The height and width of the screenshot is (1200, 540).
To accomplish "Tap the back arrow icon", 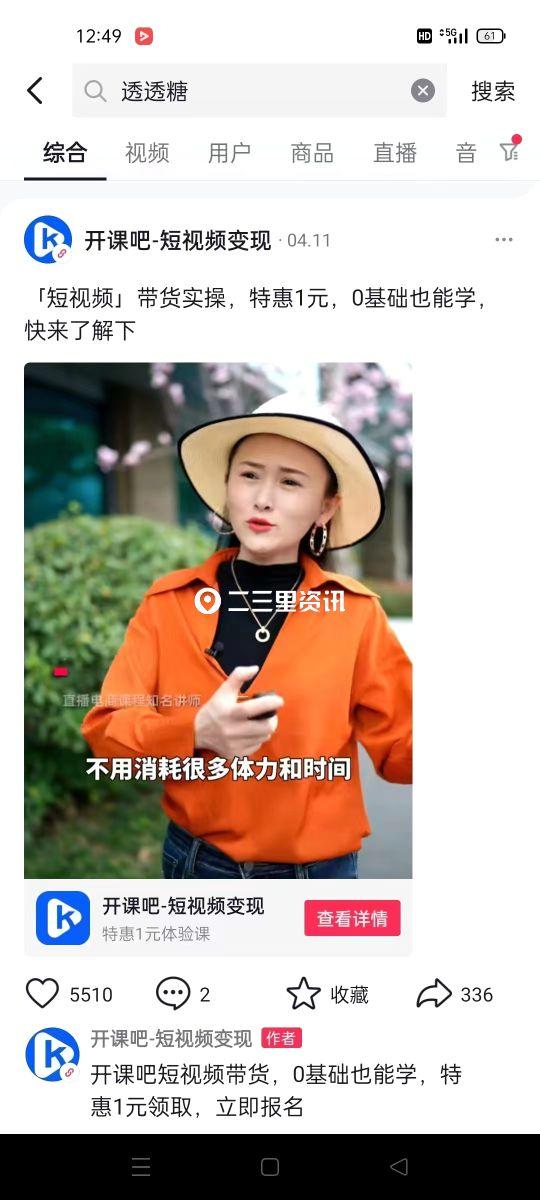I will pos(35,91).
